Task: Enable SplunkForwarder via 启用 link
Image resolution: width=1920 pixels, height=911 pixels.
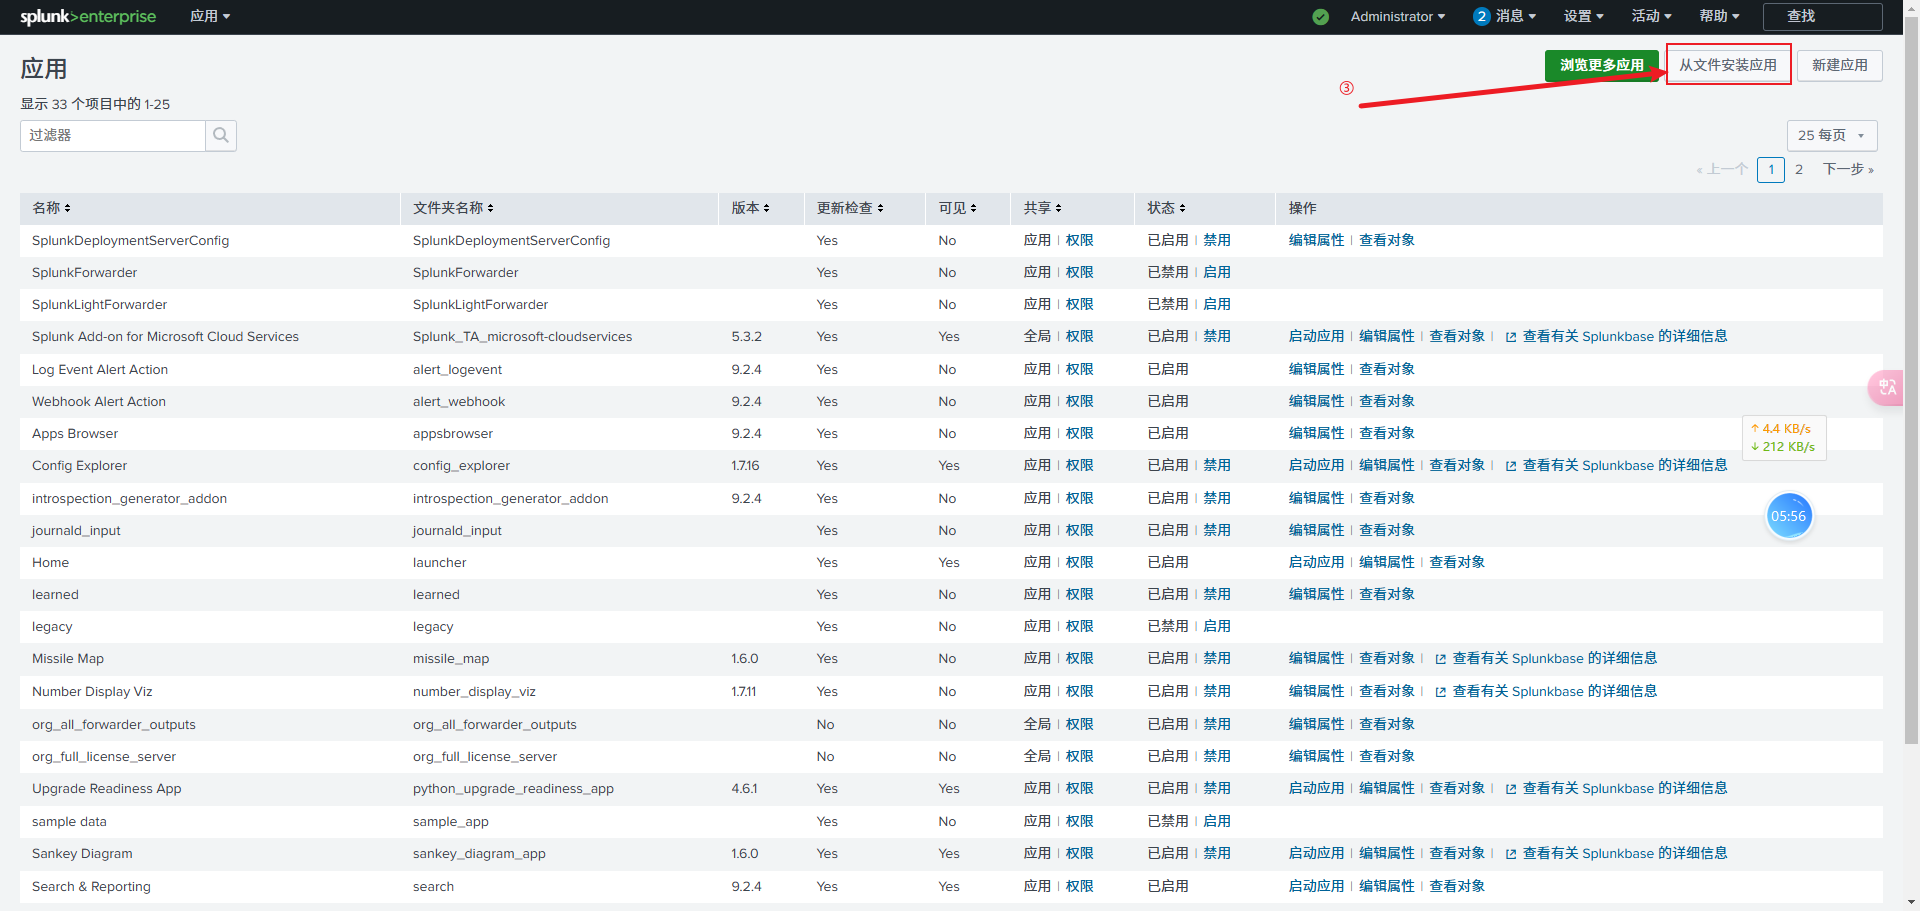Action: point(1217,273)
